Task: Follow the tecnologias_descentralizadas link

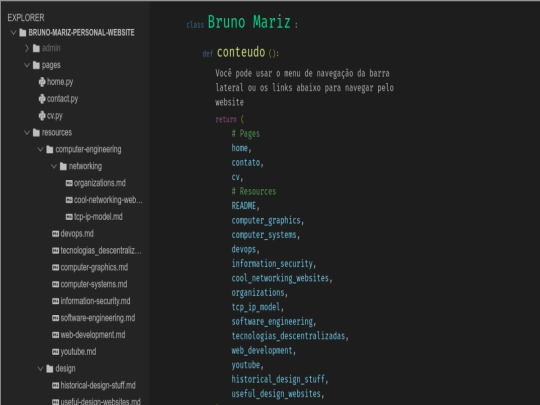Action: coord(288,336)
